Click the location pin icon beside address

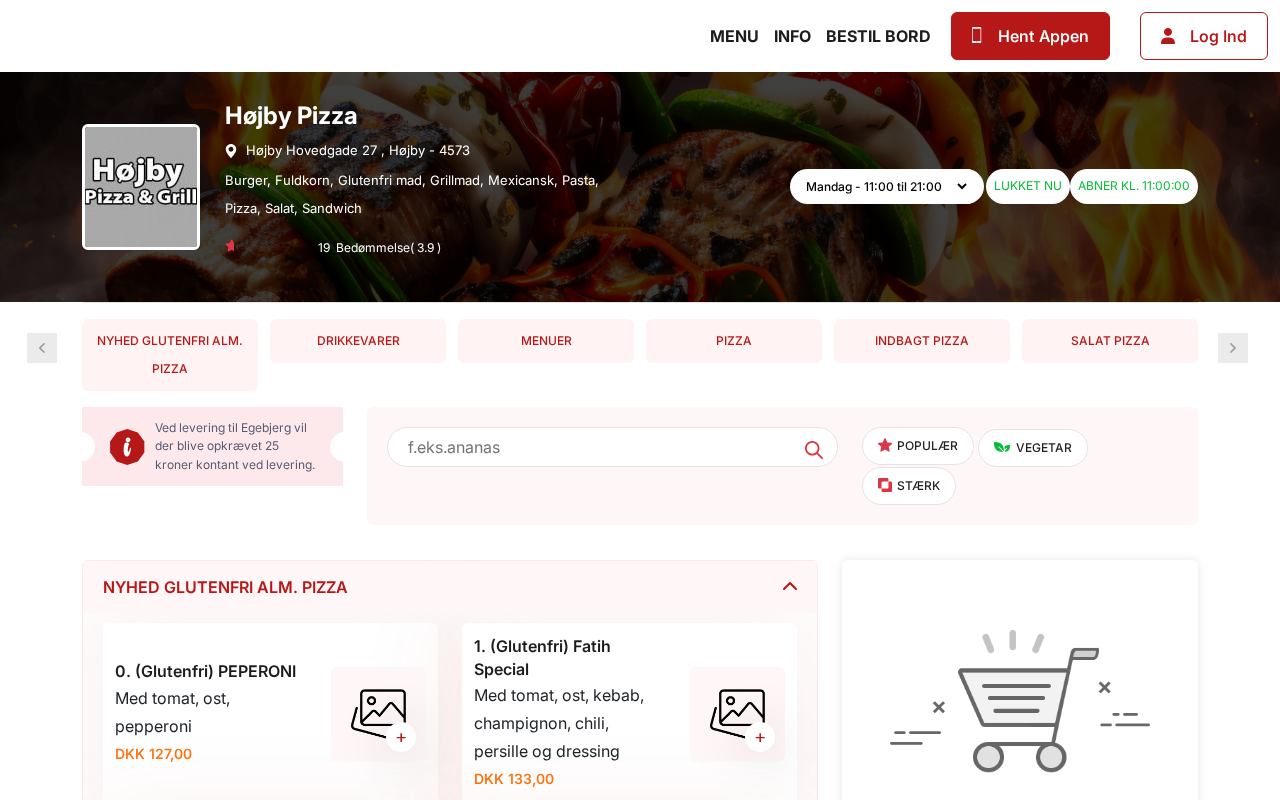(x=231, y=151)
